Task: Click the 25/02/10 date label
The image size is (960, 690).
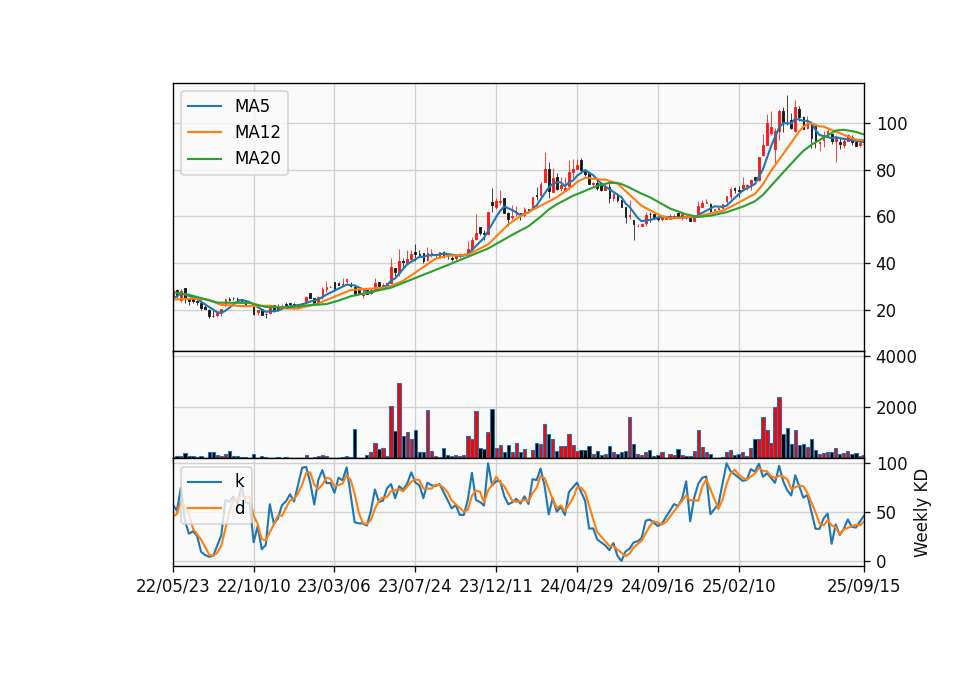Action: [x=738, y=586]
